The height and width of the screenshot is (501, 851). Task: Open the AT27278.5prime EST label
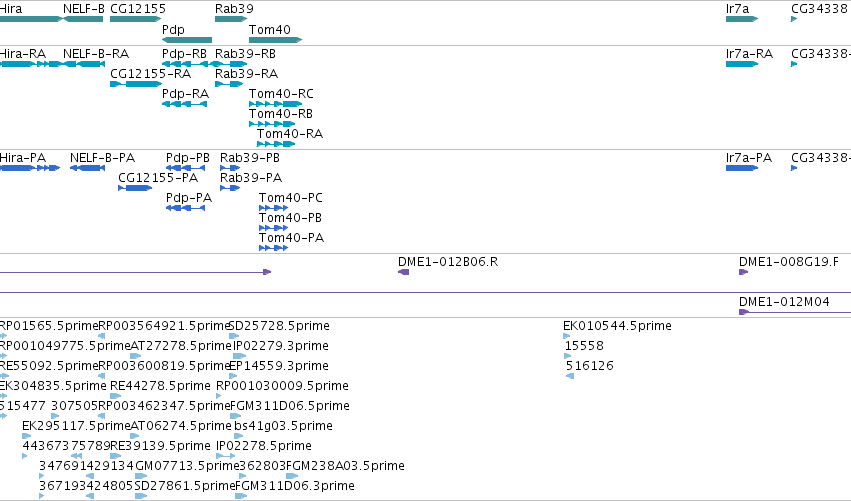181,346
